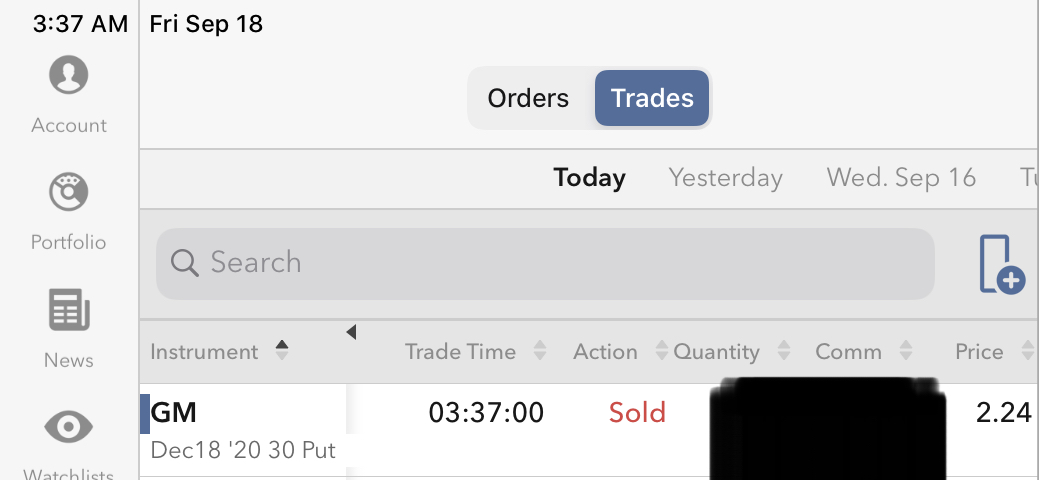Select the Yesterday date tab
1039x480 pixels.
pos(725,178)
